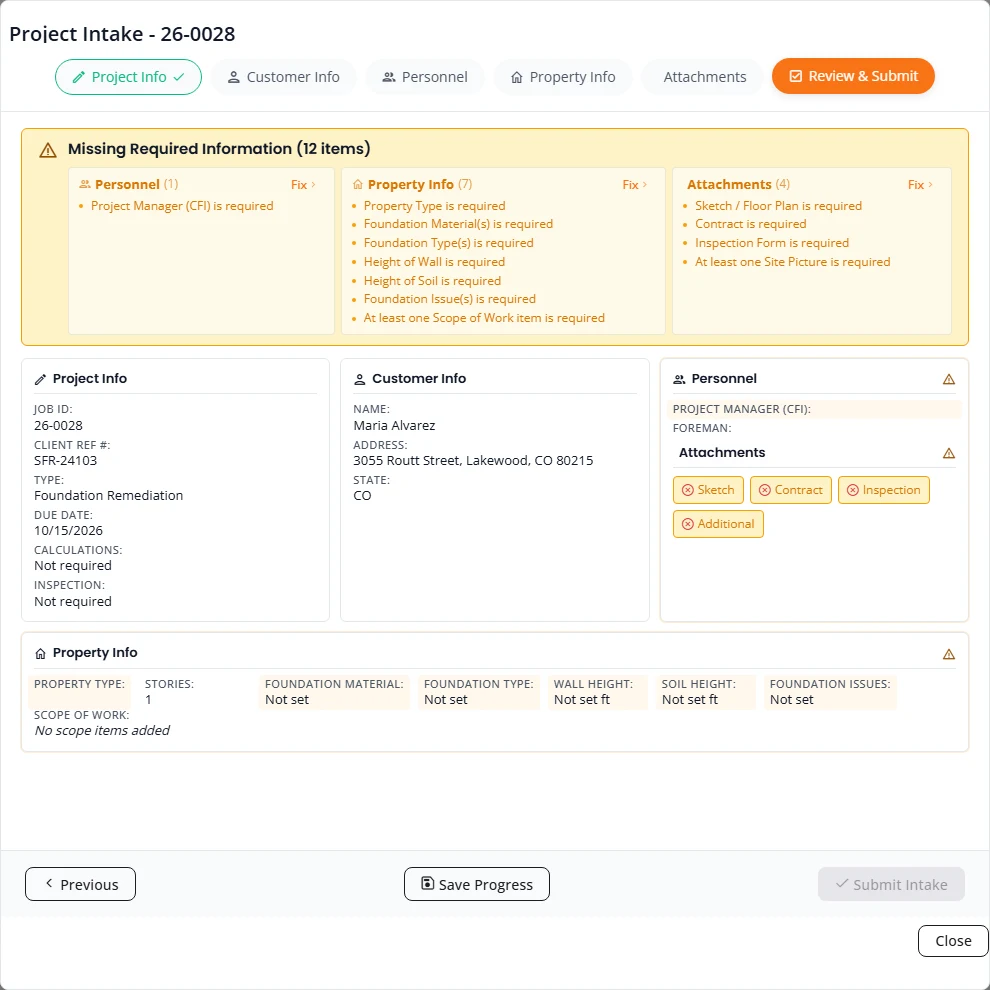Click the client ref value SFR-24103

click(x=66, y=460)
